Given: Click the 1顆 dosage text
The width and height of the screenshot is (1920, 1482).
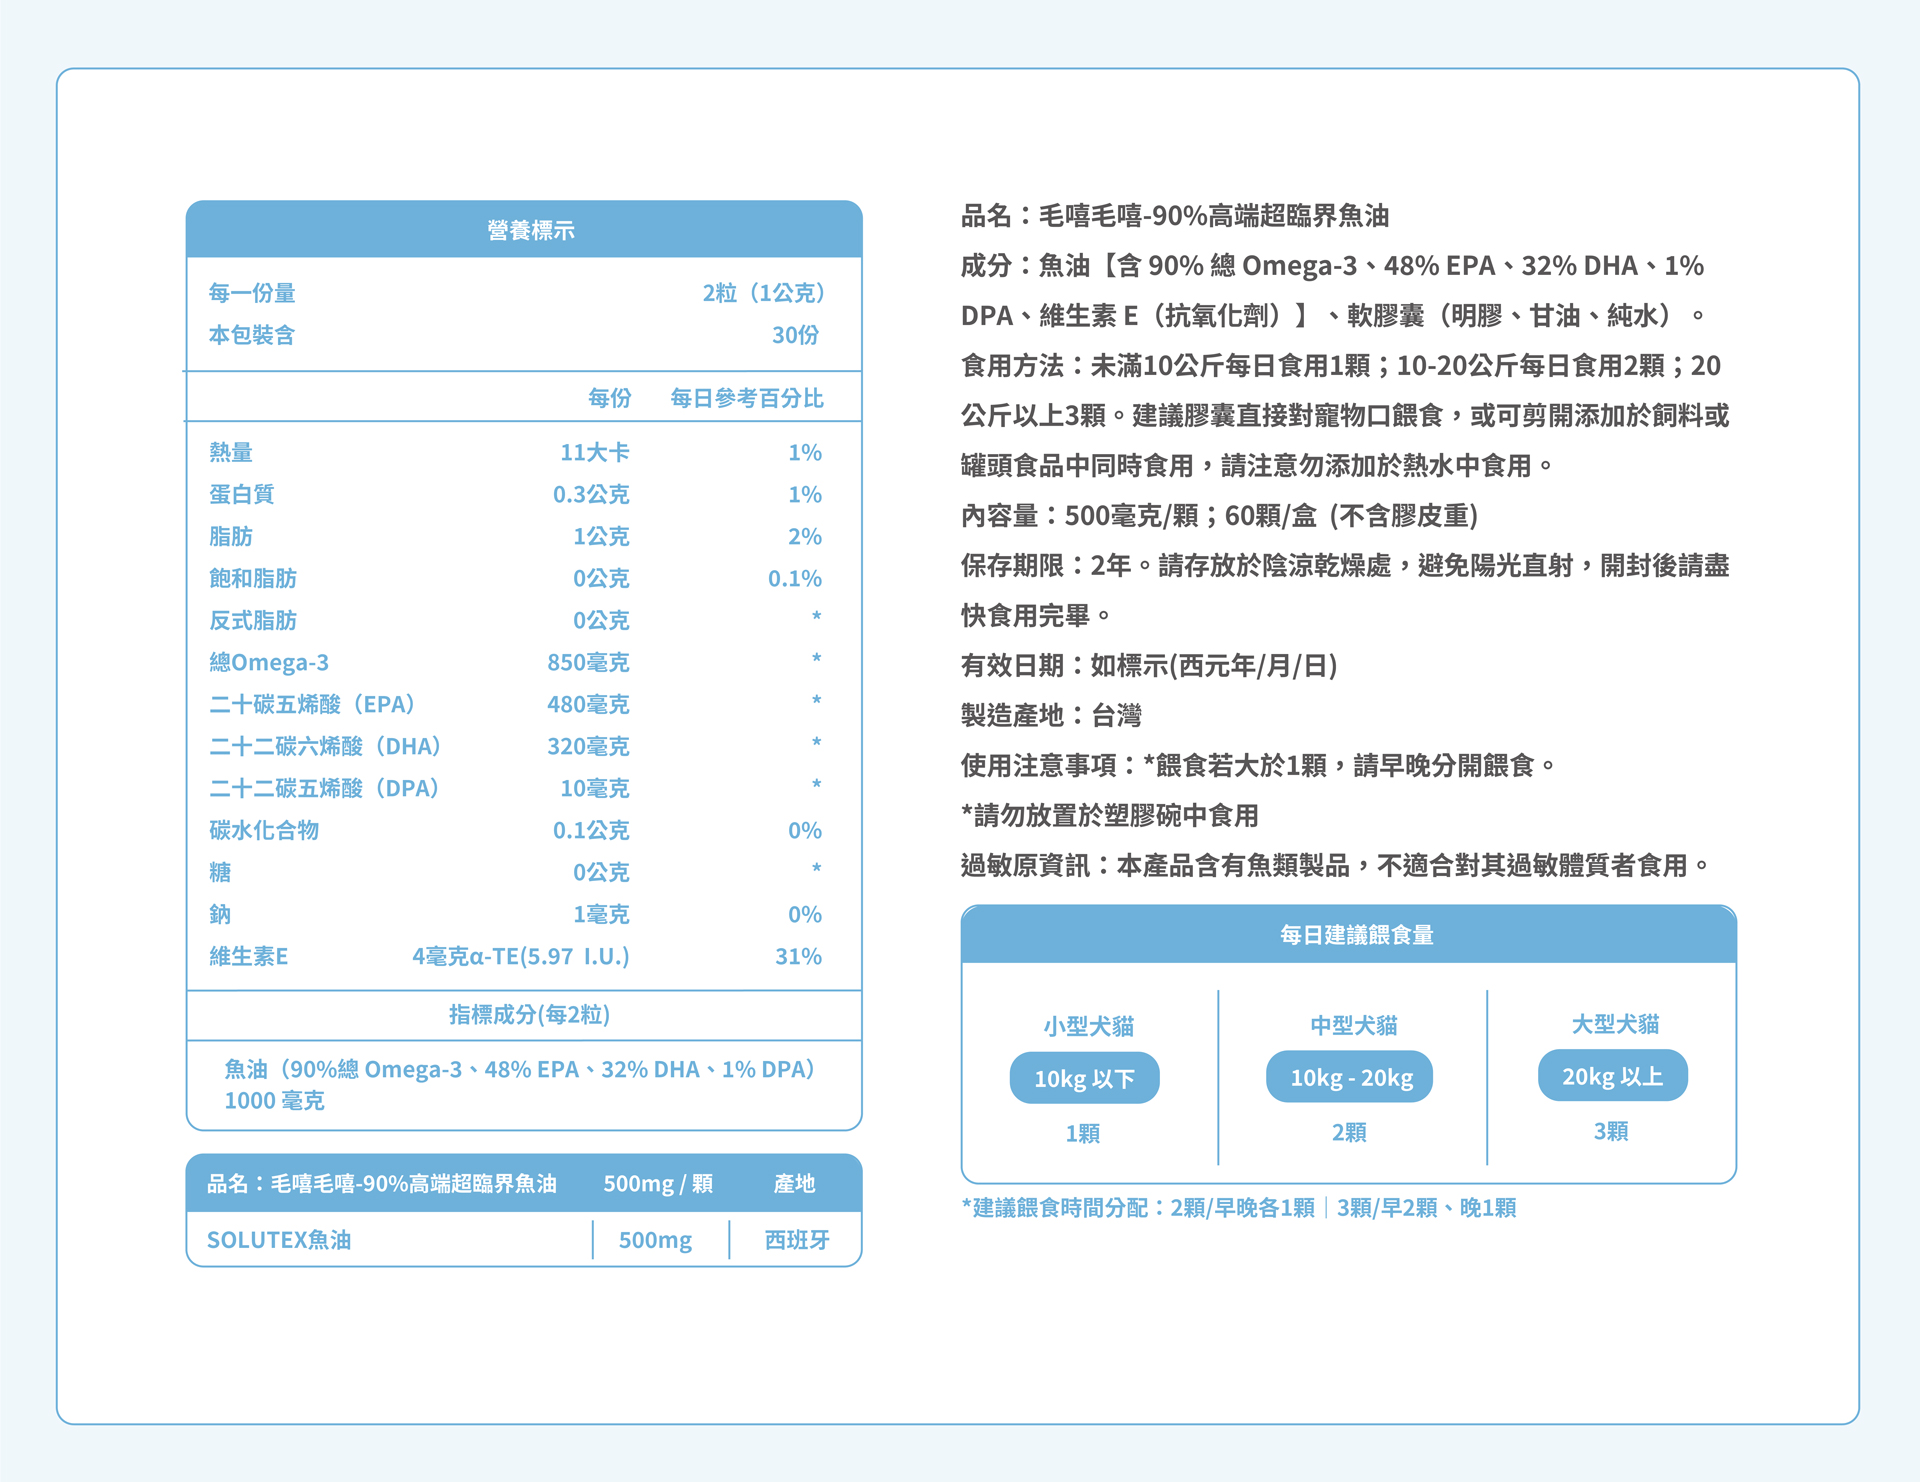Looking at the screenshot, I should coord(1082,1133).
